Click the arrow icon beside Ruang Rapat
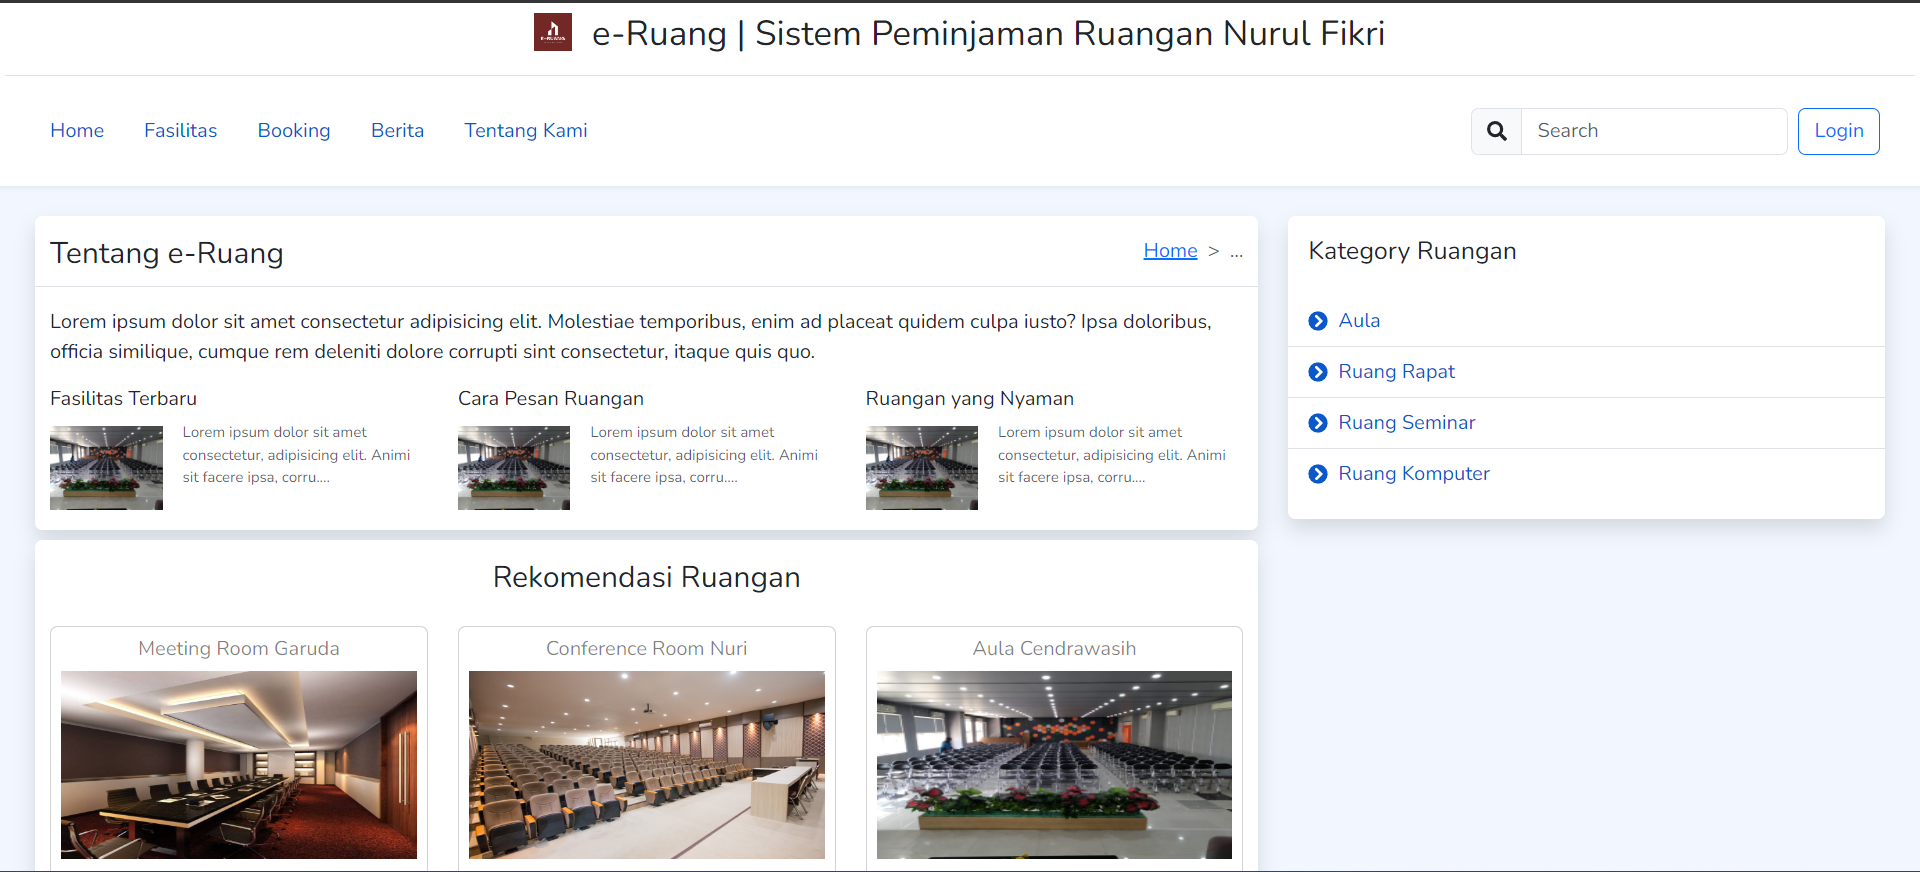This screenshot has width=1920, height=872. [1318, 372]
